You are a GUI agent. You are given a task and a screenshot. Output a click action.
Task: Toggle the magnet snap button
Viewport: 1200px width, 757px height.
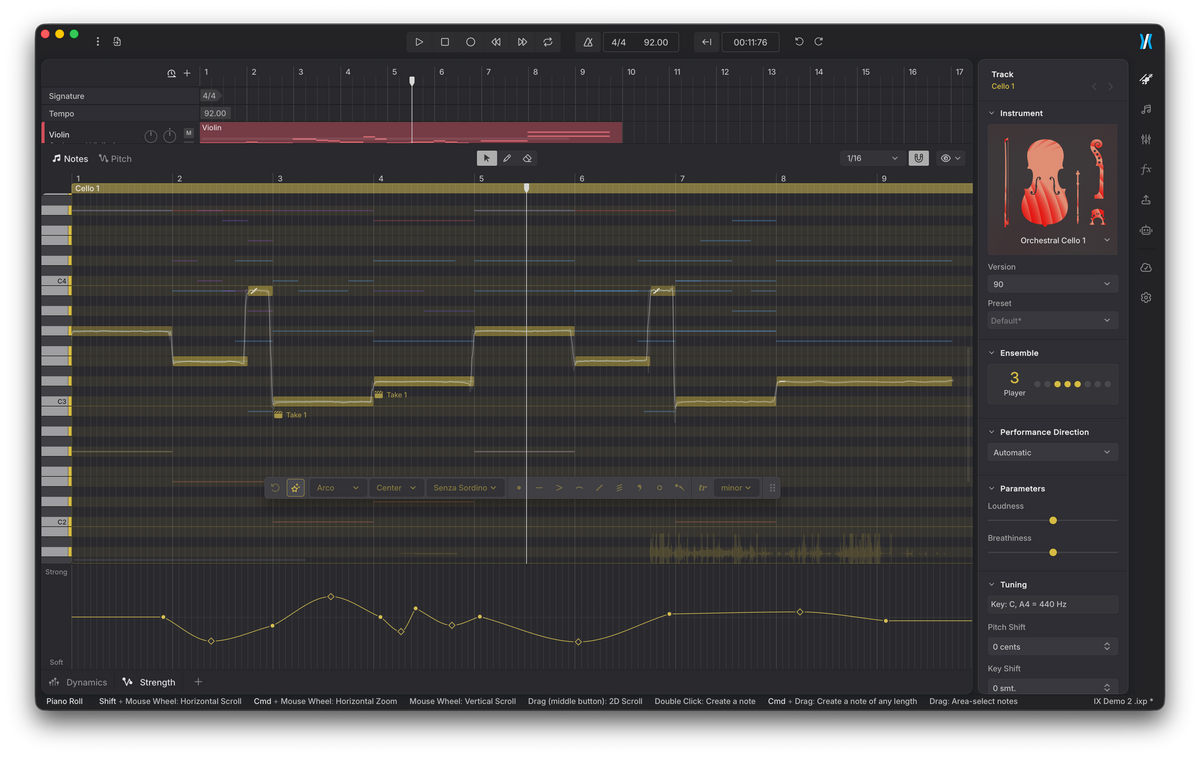[x=918, y=158]
